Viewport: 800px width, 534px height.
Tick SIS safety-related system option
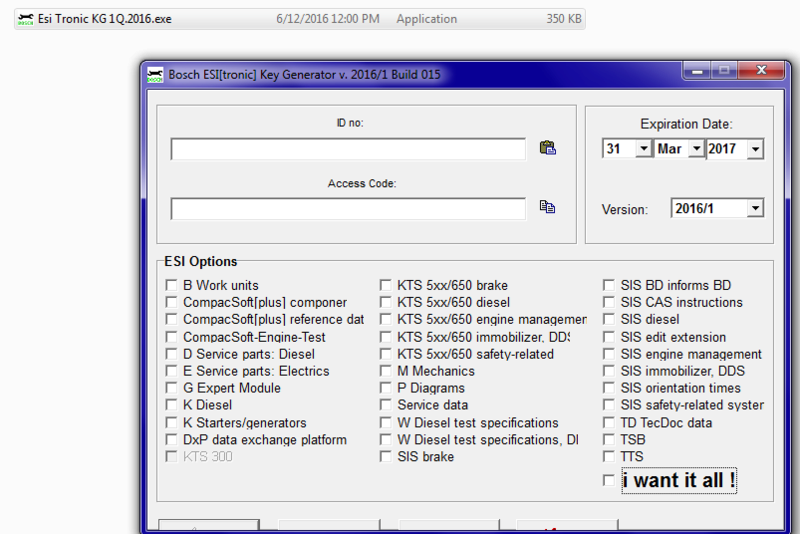click(x=609, y=405)
